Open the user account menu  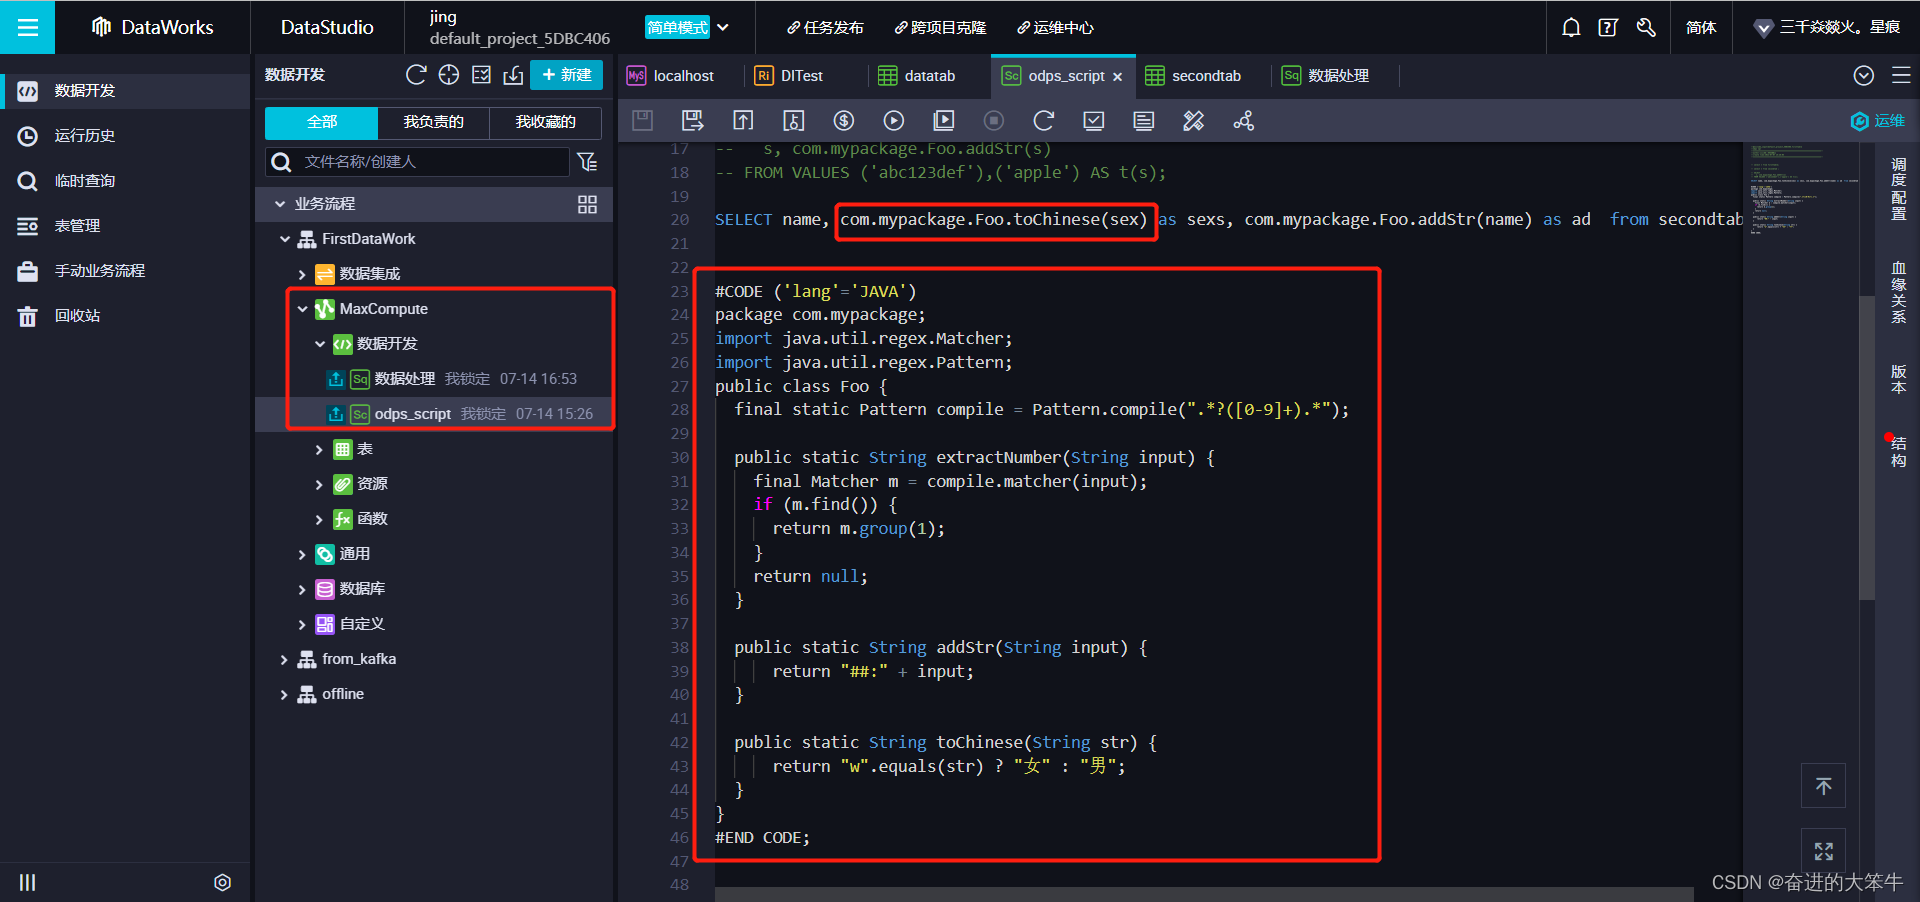click(1827, 27)
